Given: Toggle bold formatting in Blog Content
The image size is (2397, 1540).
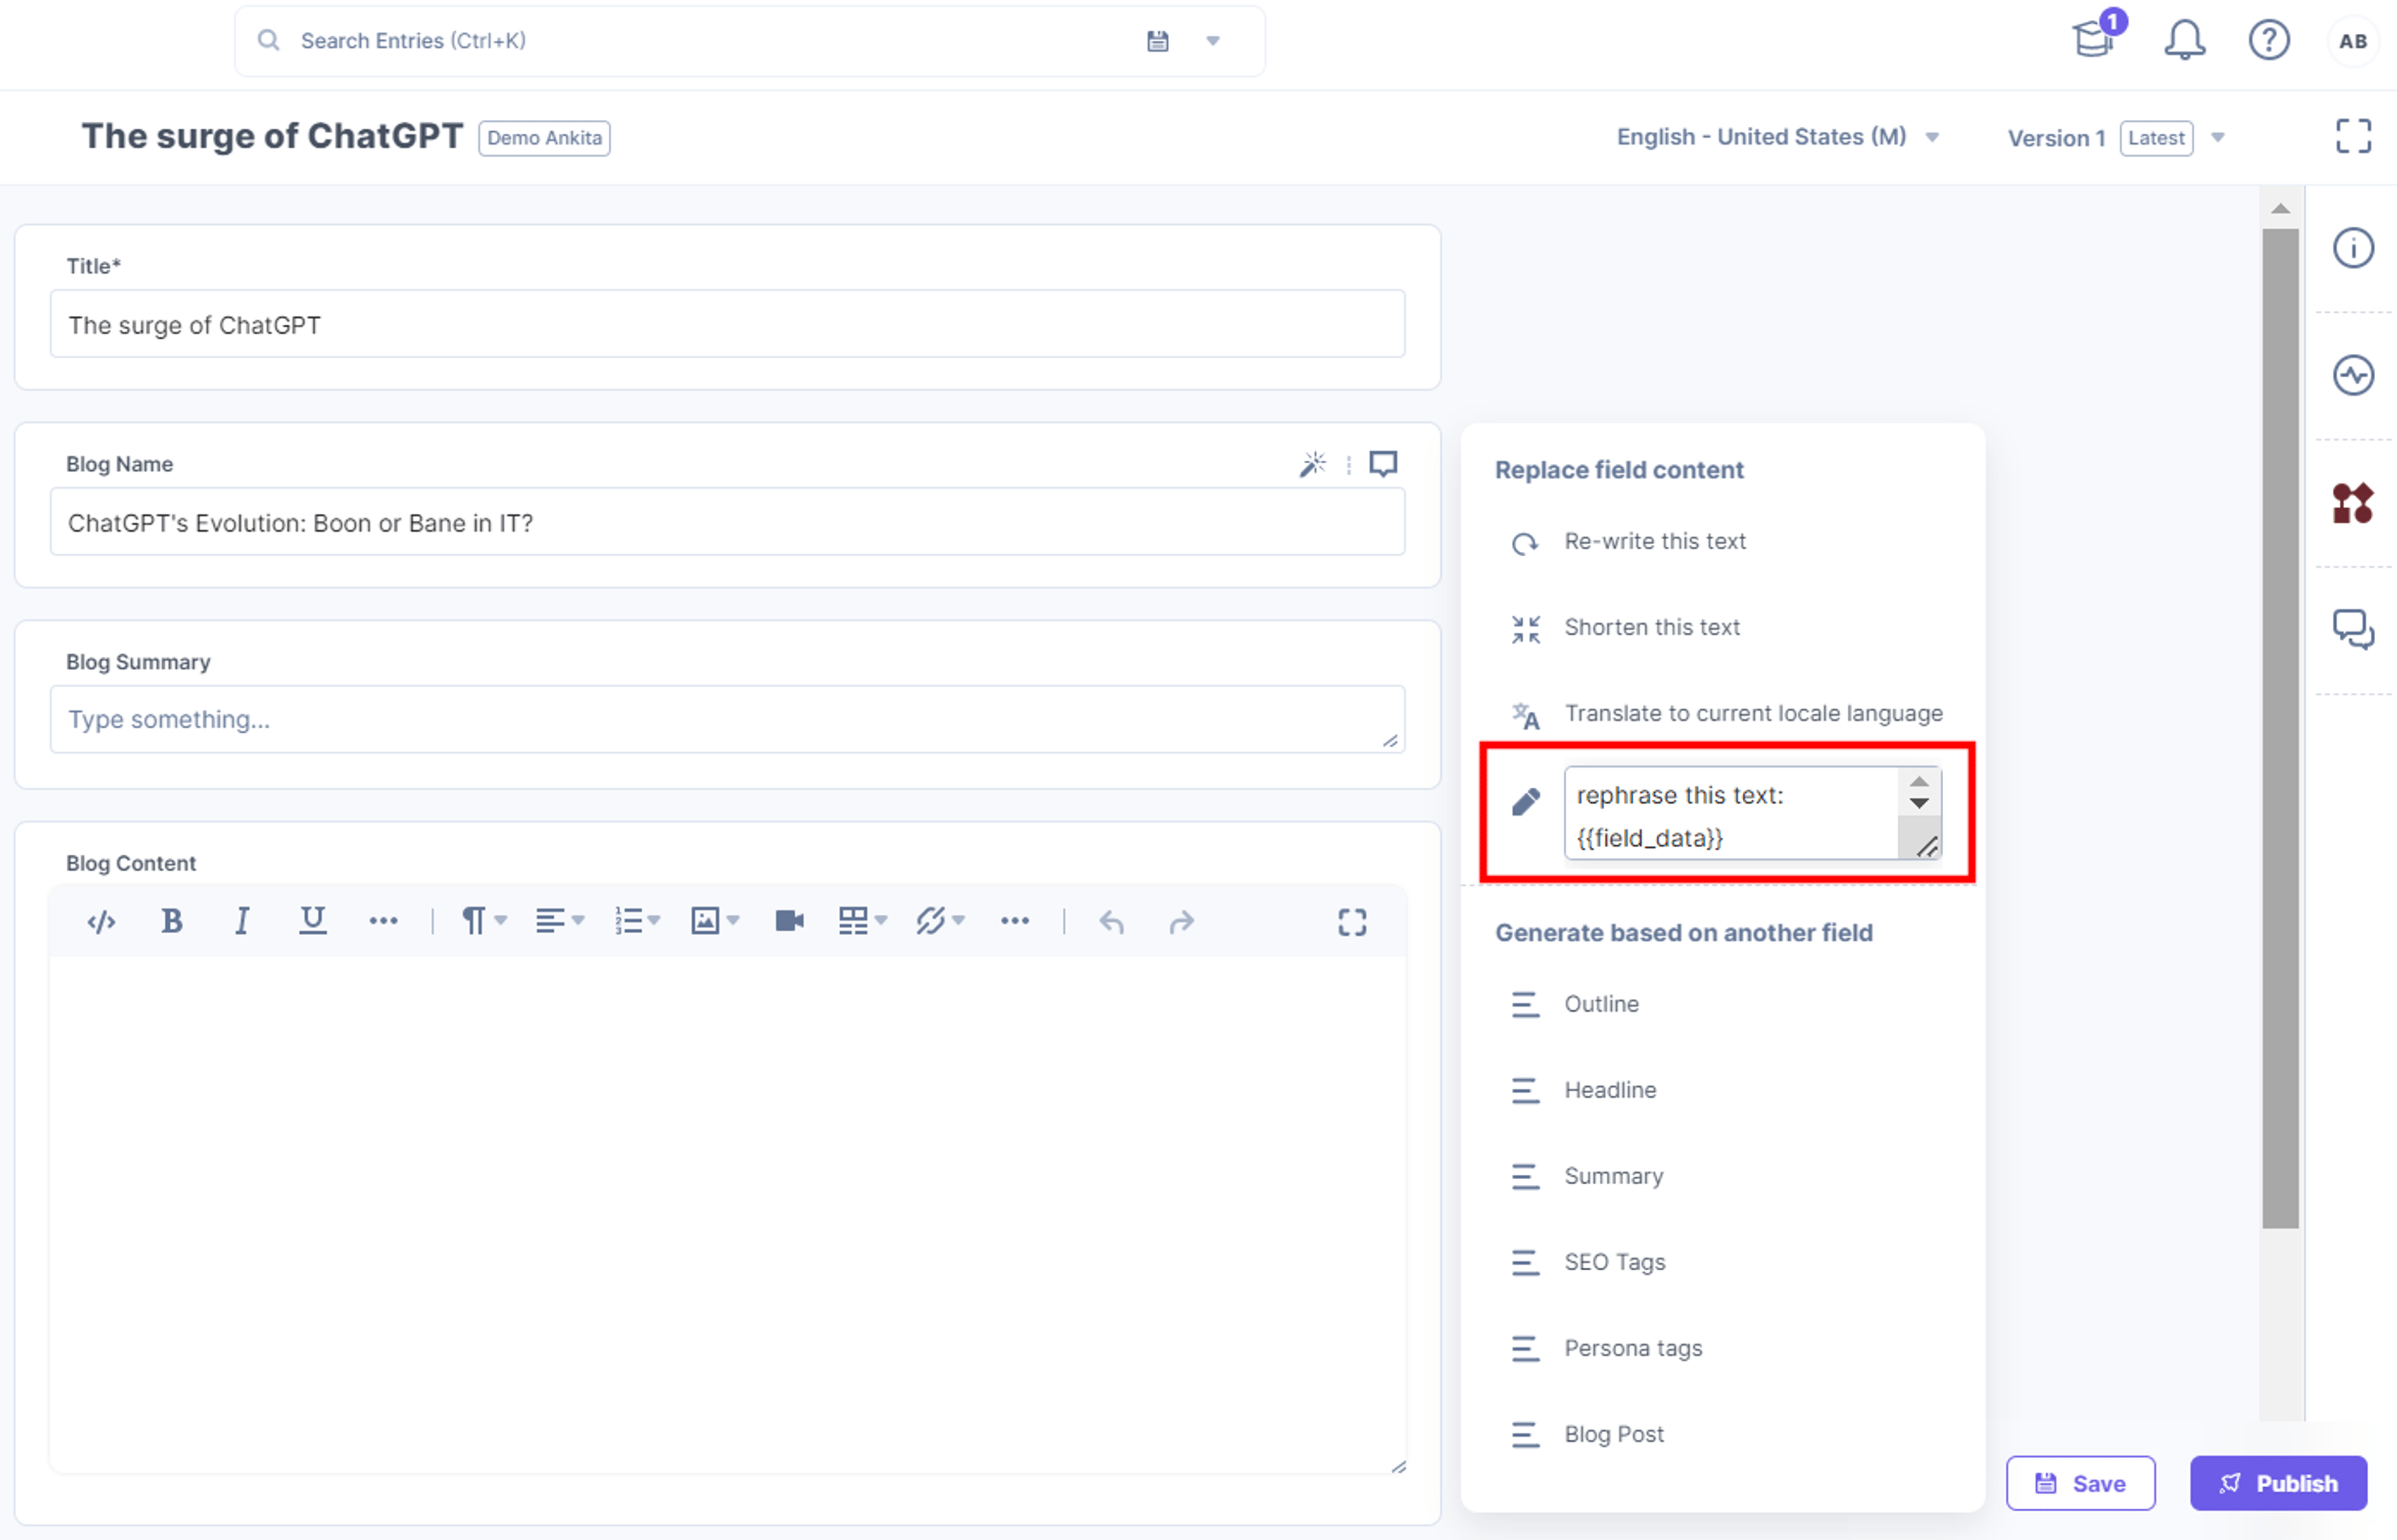Looking at the screenshot, I should pyautogui.click(x=172, y=921).
